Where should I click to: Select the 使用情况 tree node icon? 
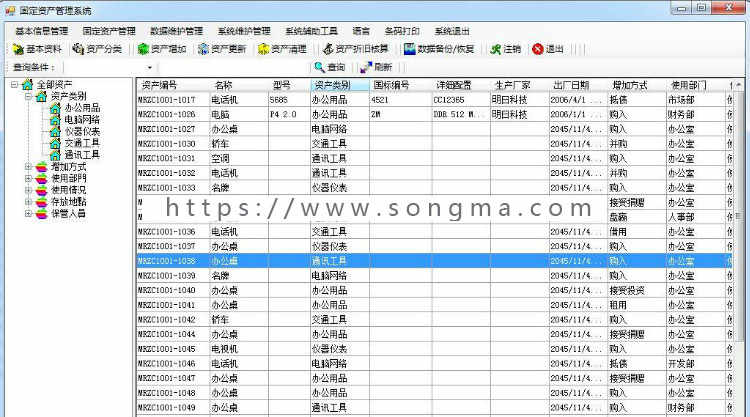coord(42,190)
